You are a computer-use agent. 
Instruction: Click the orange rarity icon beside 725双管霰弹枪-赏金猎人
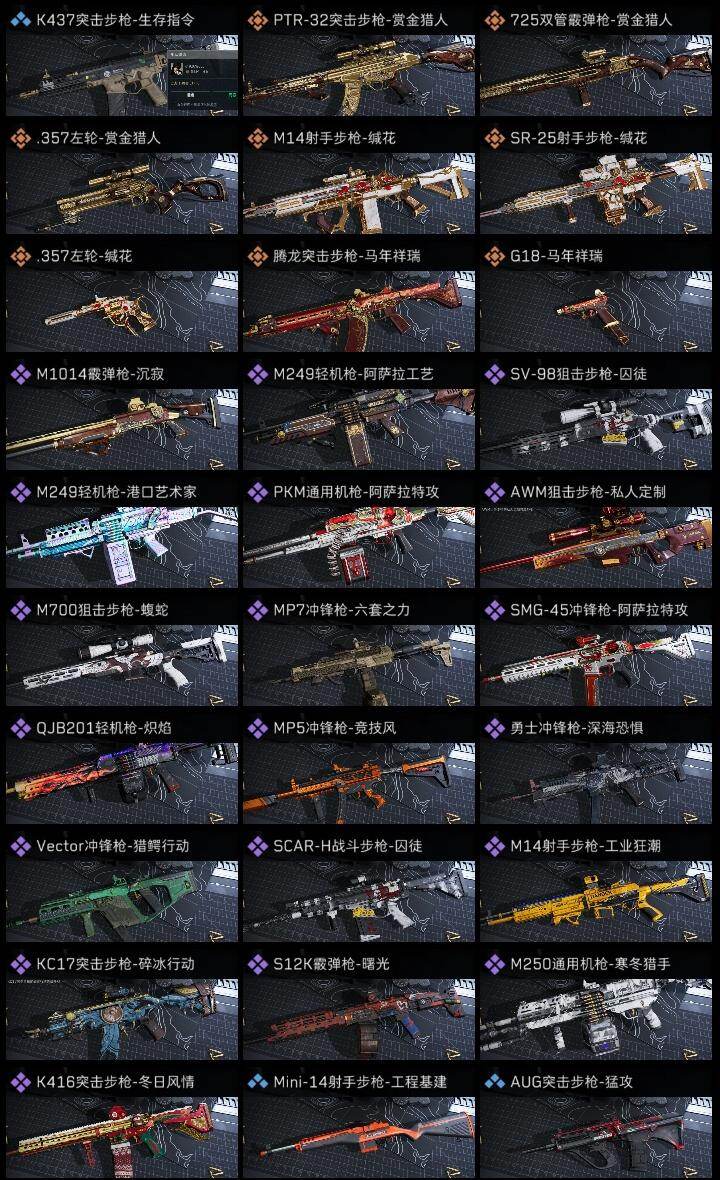click(494, 20)
